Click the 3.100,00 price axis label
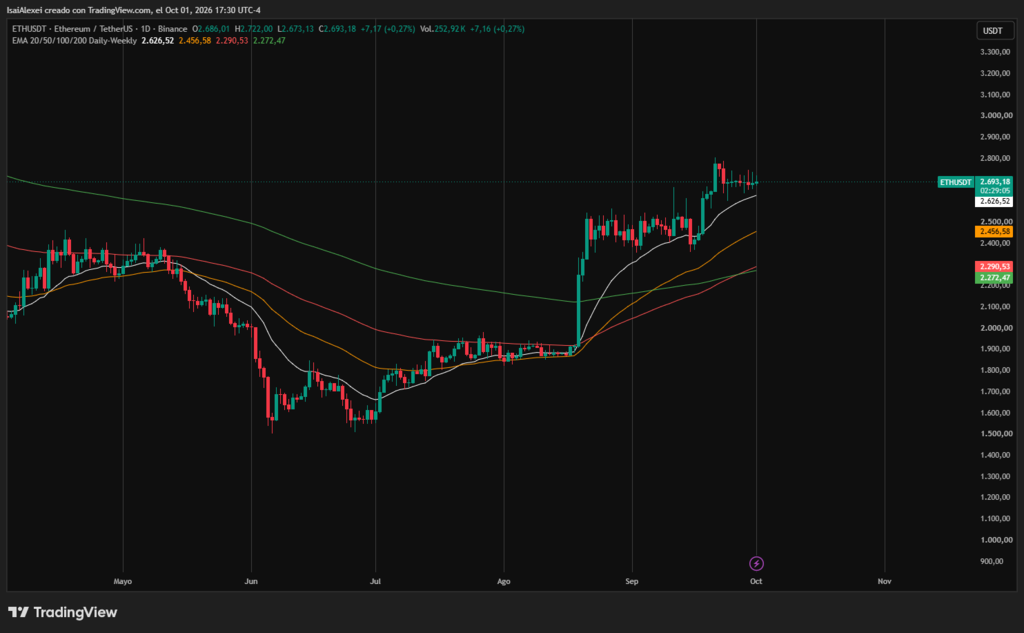Viewport: 1024px width, 633px height. [995, 94]
